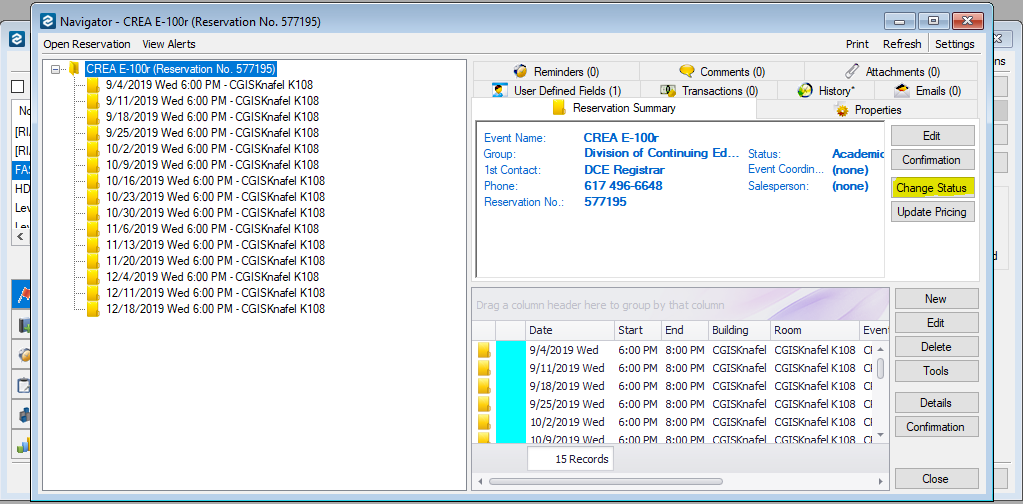Open the Settings menu
The image size is (1023, 504).
tap(954, 44)
